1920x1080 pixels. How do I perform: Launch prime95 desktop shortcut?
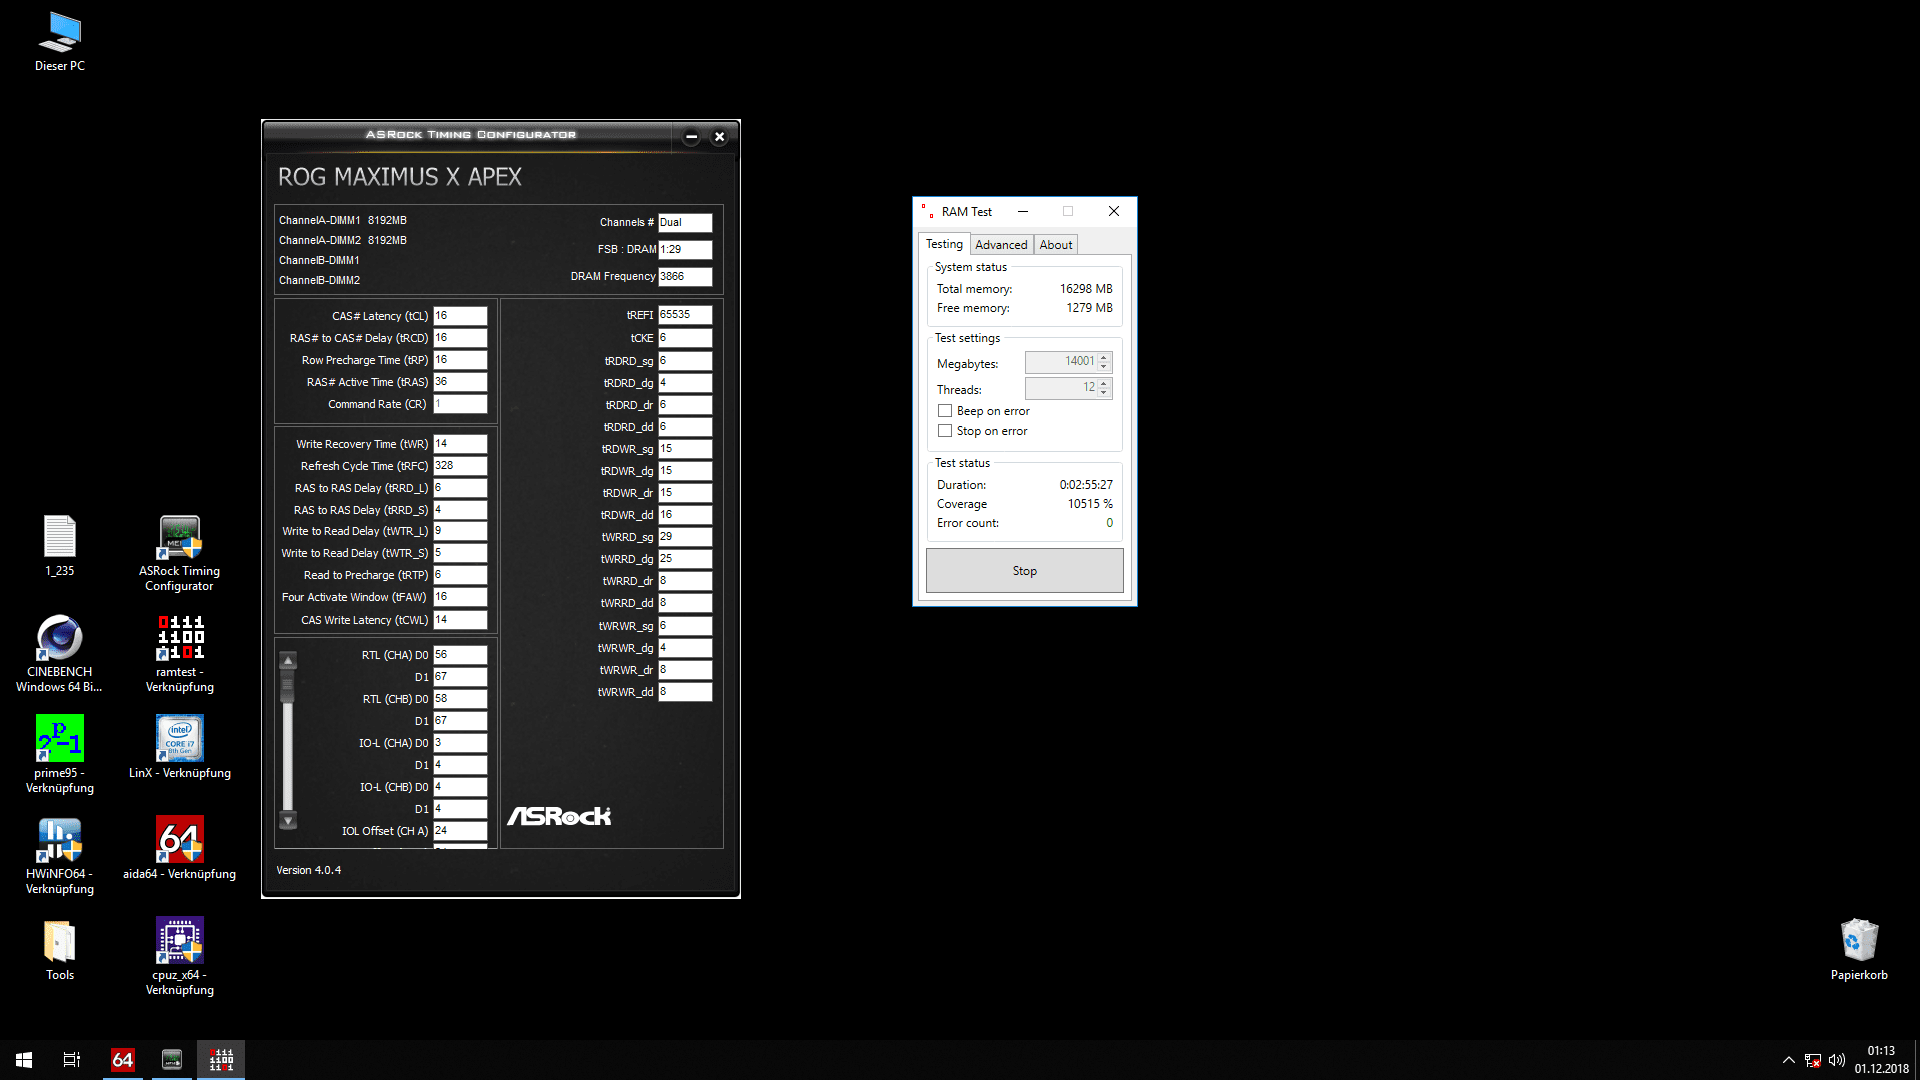[60, 755]
